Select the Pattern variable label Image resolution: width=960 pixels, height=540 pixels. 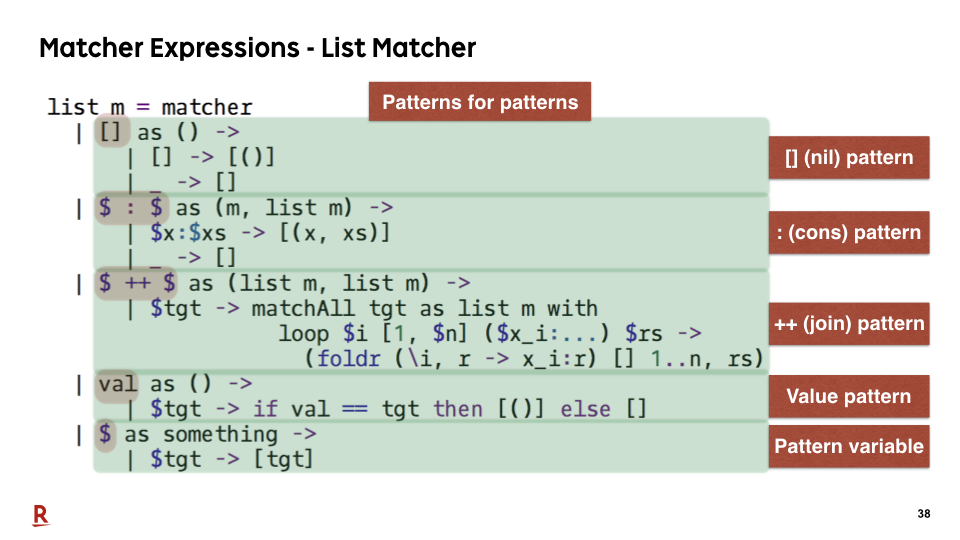click(x=849, y=446)
